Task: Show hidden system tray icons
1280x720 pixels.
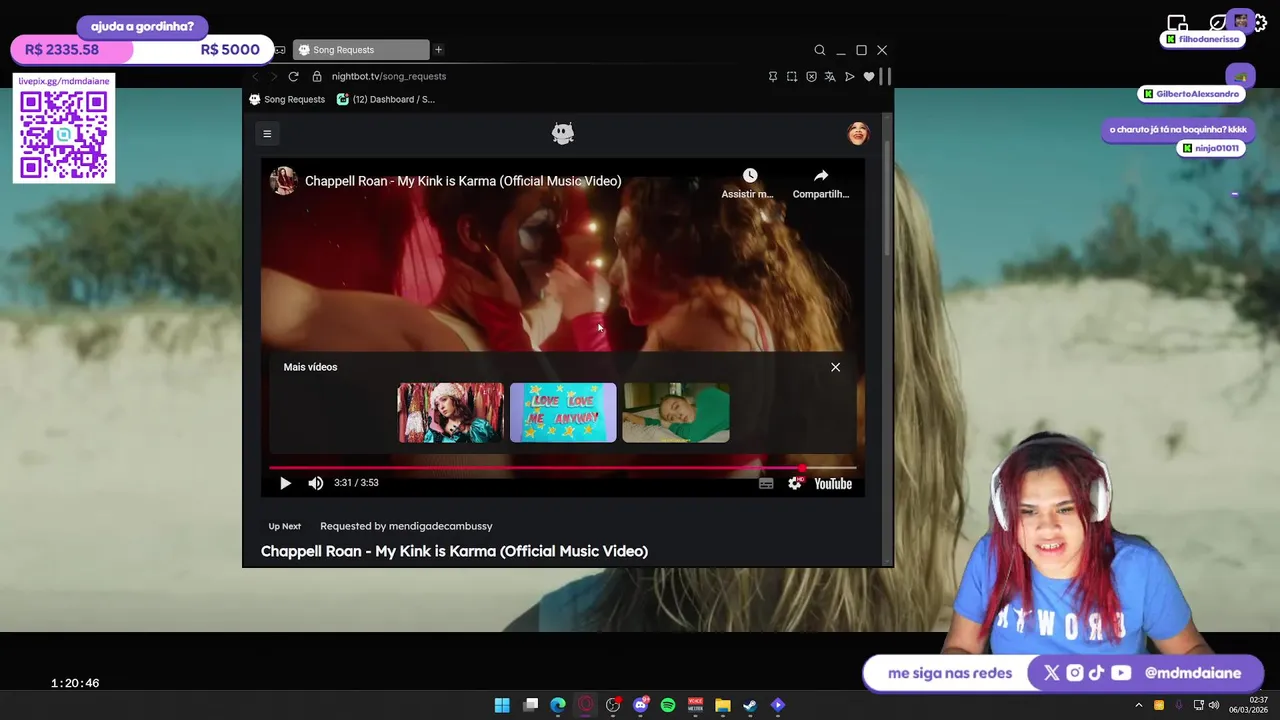Action: point(1138,705)
